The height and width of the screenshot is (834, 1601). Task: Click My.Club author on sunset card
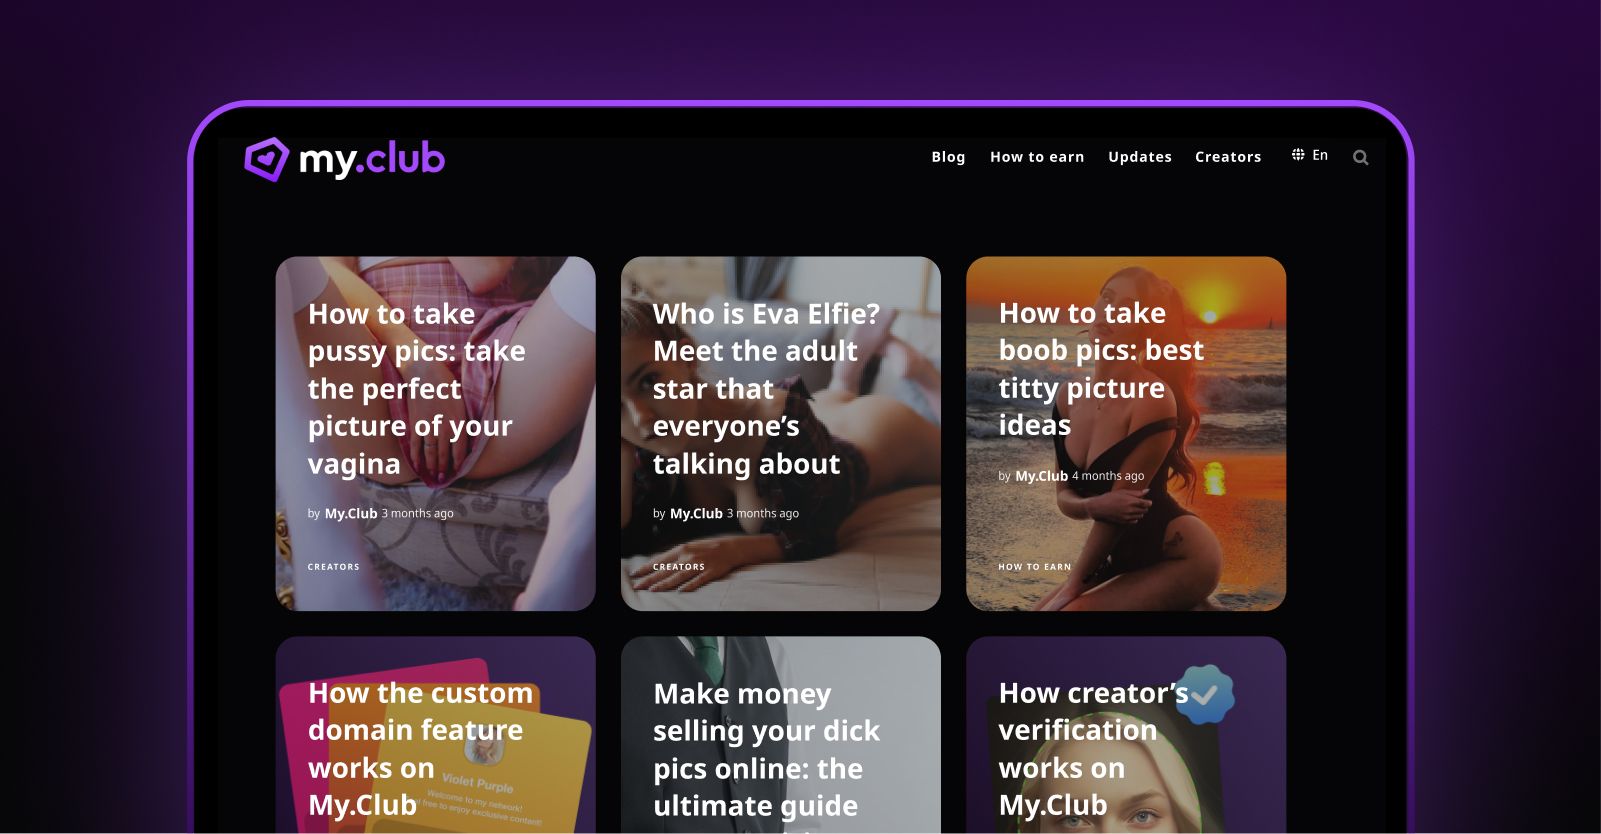point(1041,476)
